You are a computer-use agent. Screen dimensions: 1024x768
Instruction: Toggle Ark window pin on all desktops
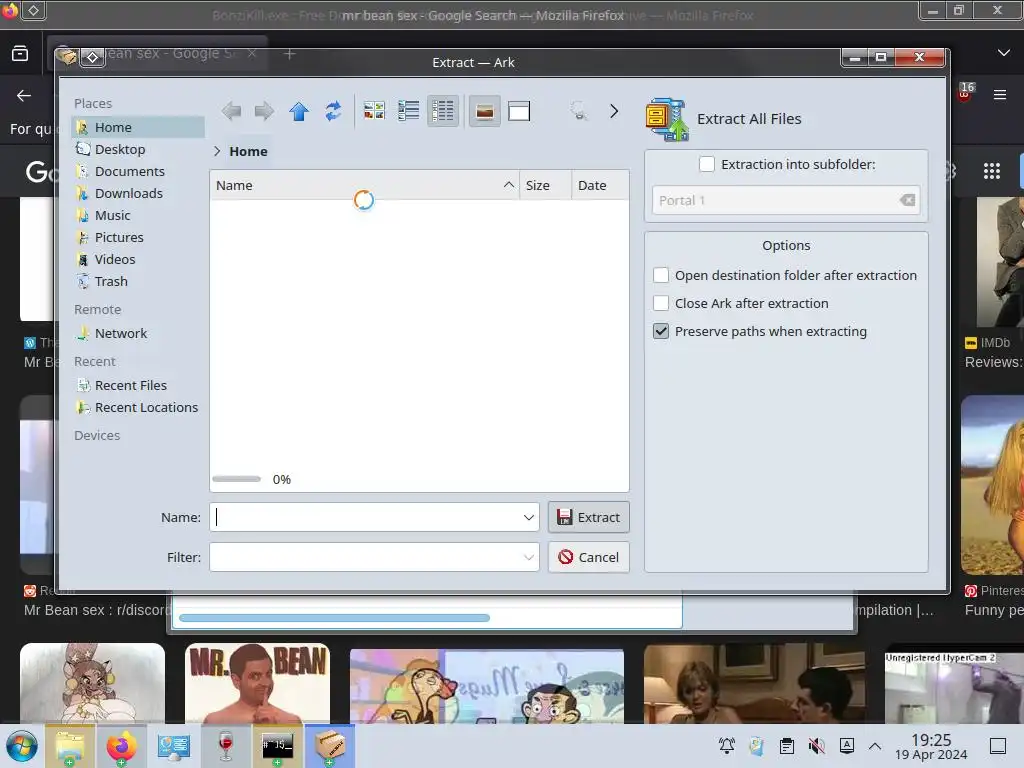pyautogui.click(x=92, y=57)
